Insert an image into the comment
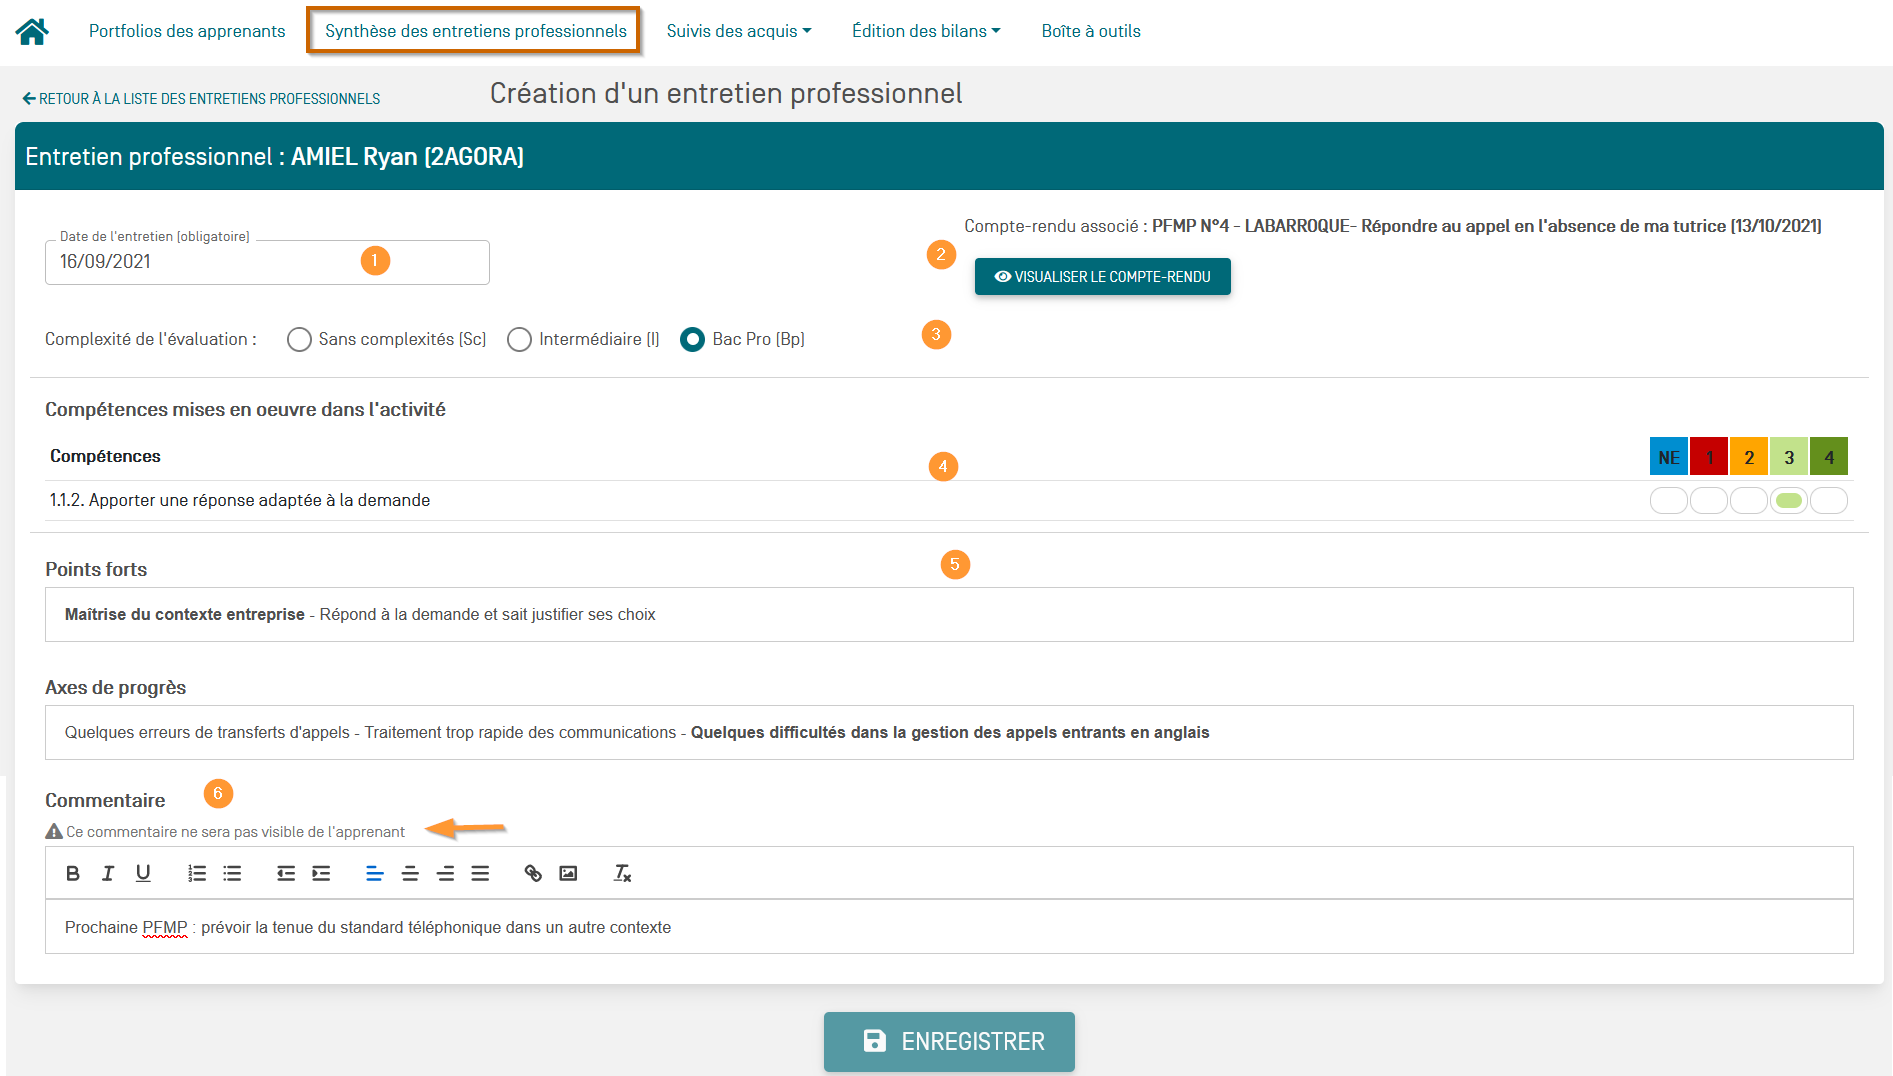The height and width of the screenshot is (1076, 1893). (x=568, y=874)
